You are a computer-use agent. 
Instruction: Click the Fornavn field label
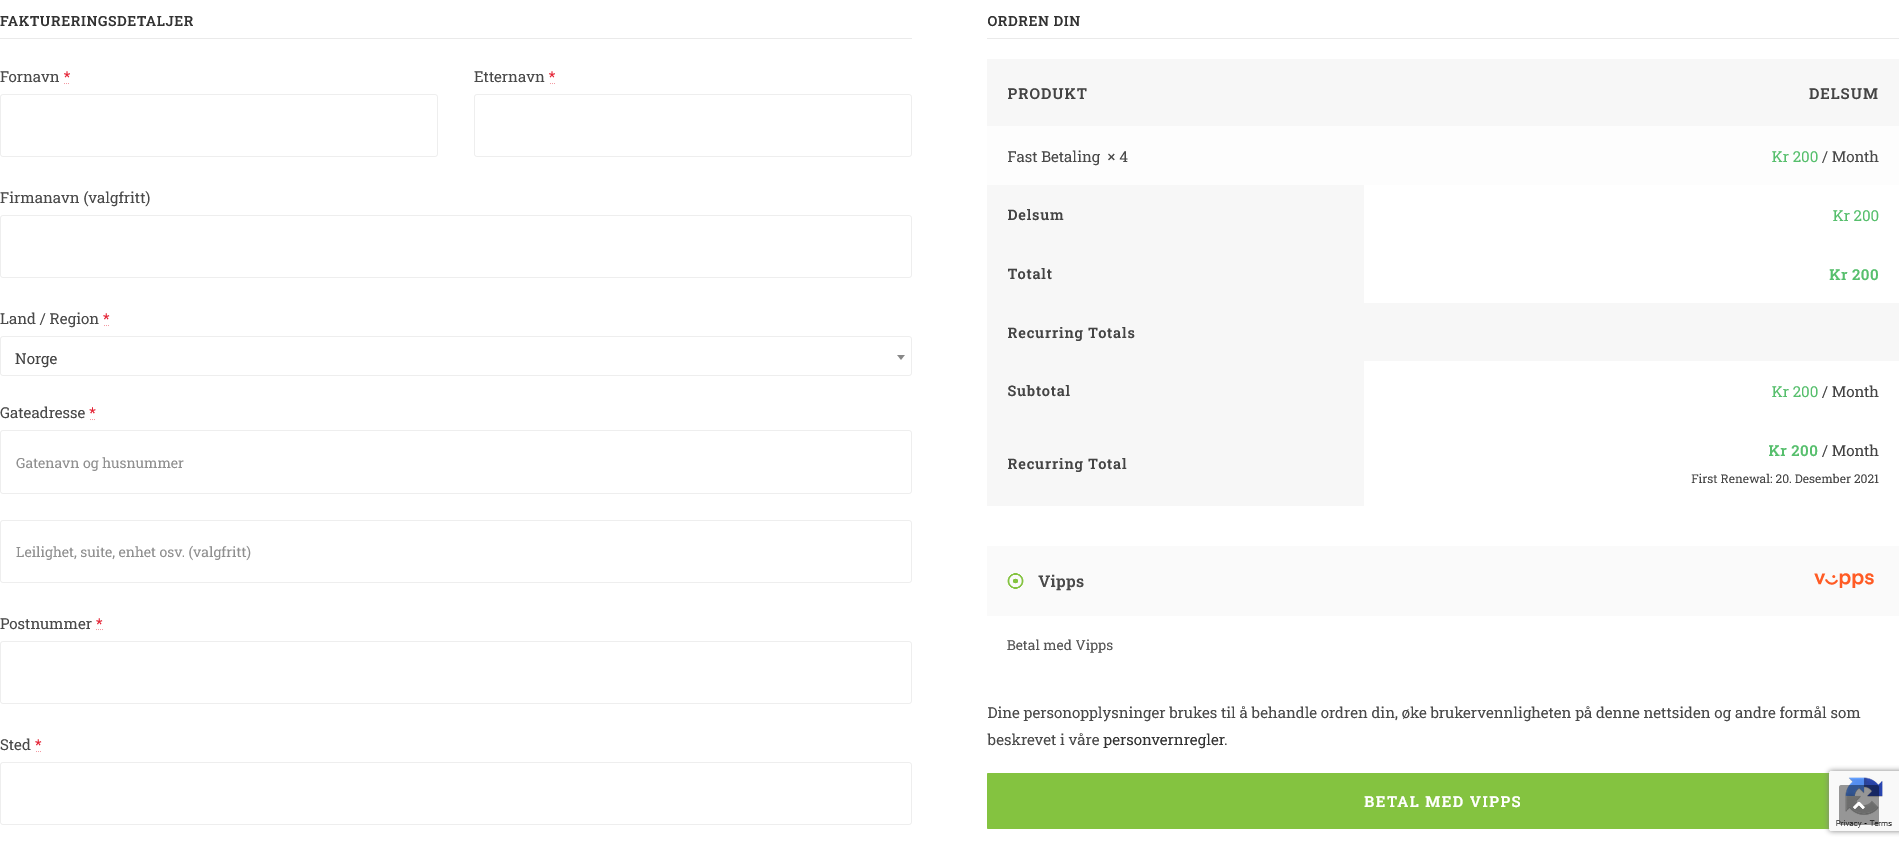(x=30, y=77)
